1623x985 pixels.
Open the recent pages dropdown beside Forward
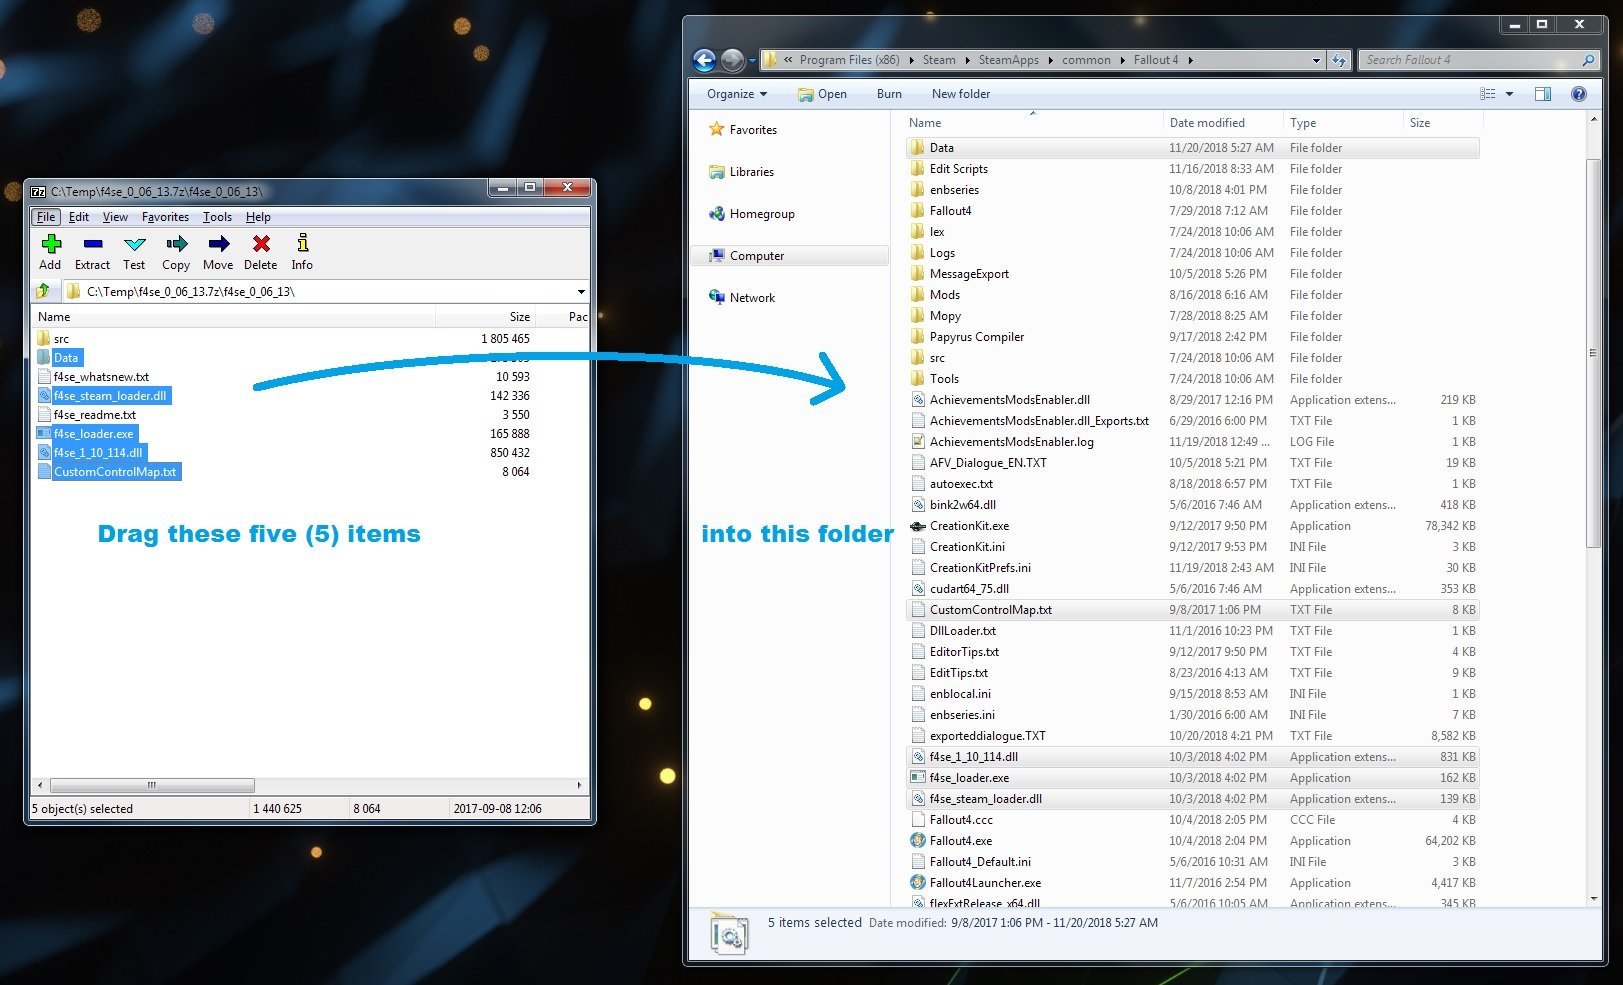752,61
